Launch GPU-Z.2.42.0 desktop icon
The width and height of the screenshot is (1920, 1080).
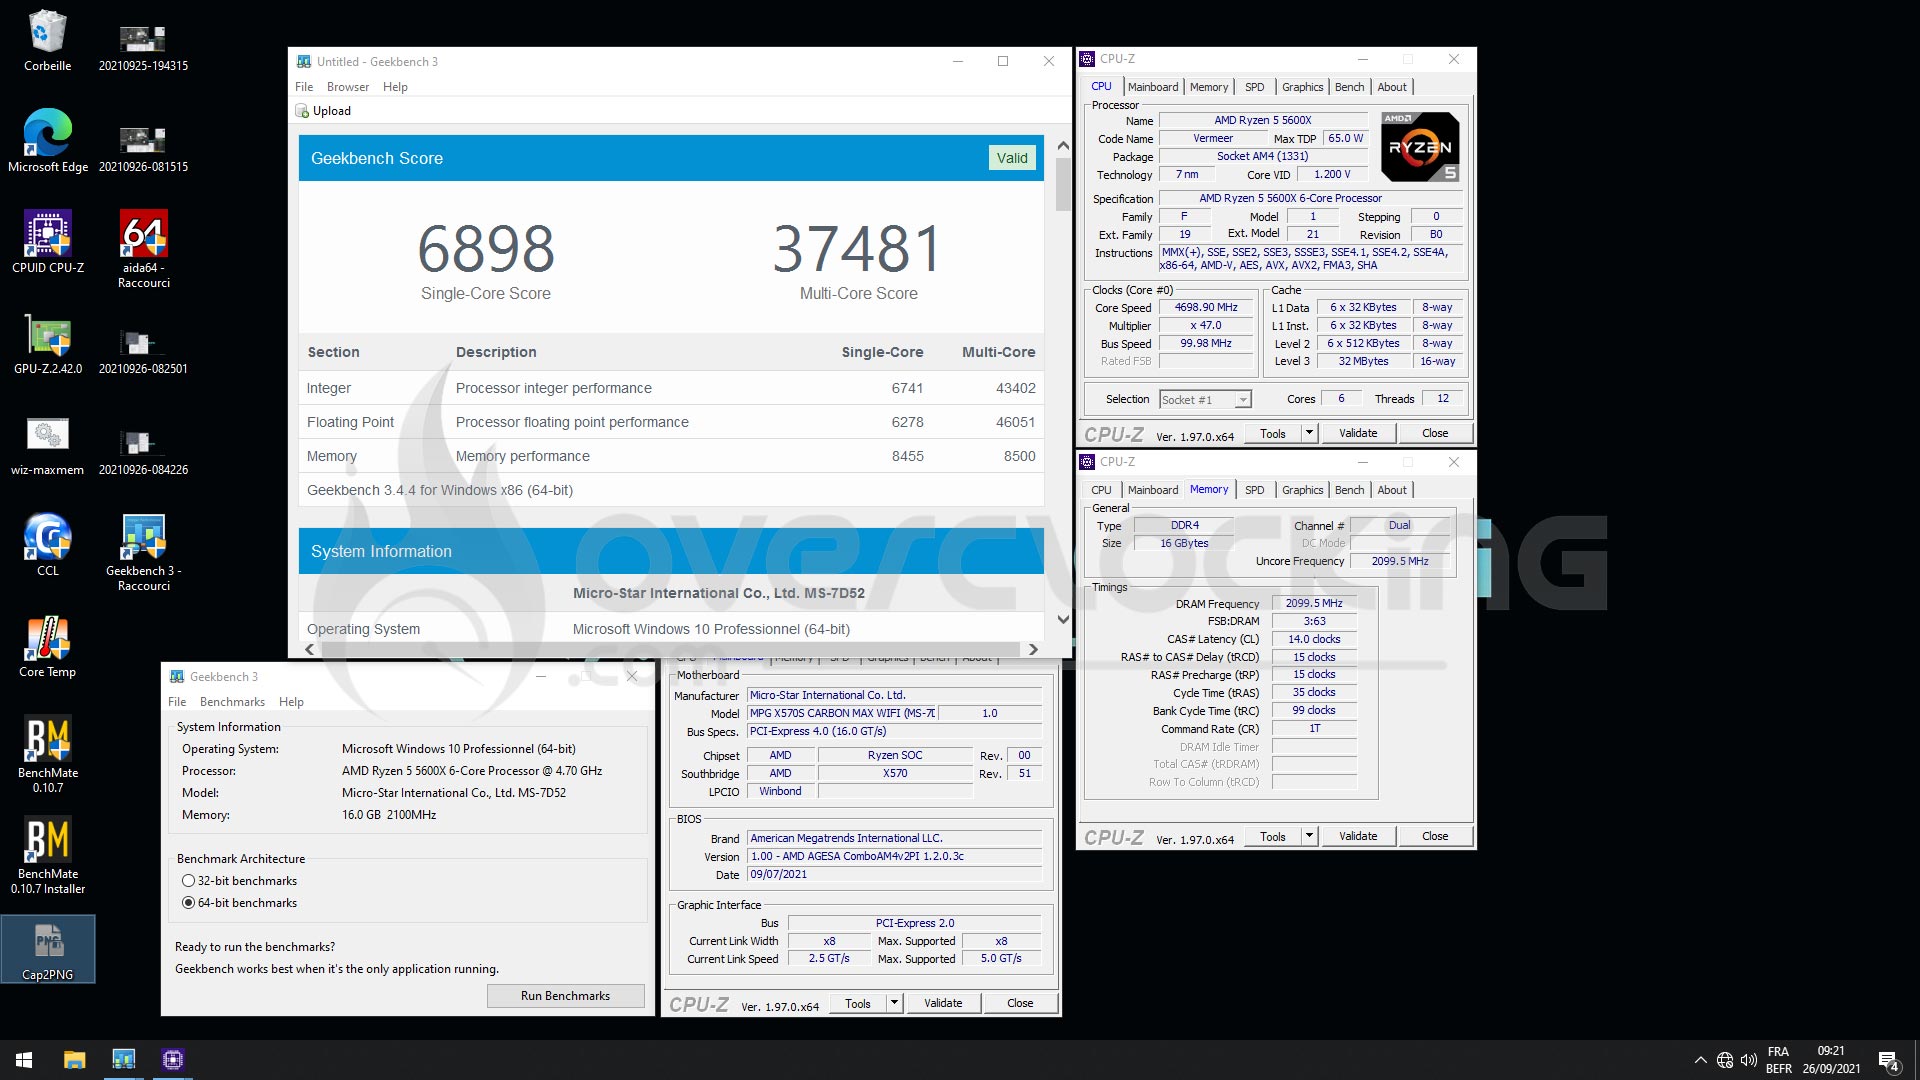47,343
